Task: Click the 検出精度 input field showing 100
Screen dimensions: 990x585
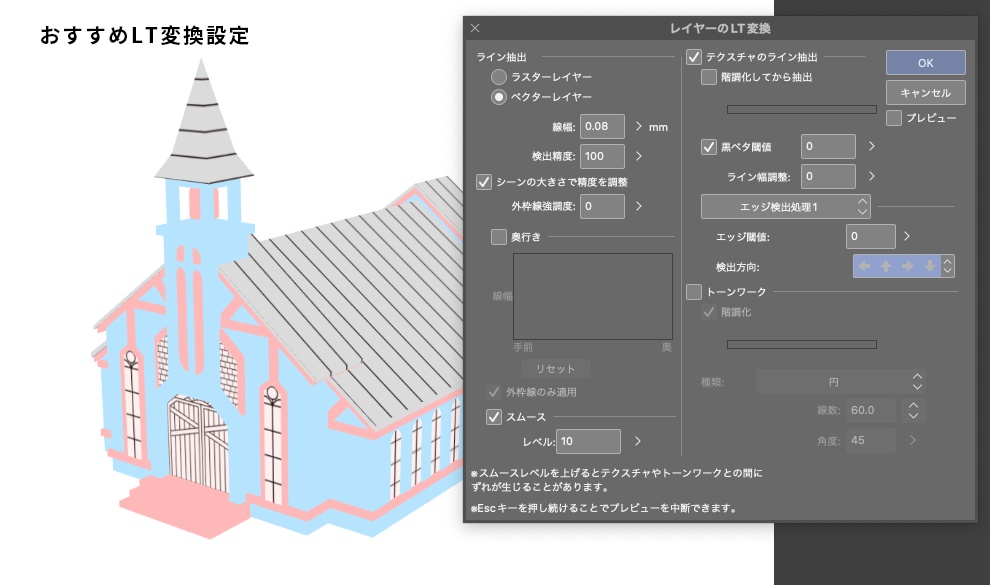Action: (604, 156)
